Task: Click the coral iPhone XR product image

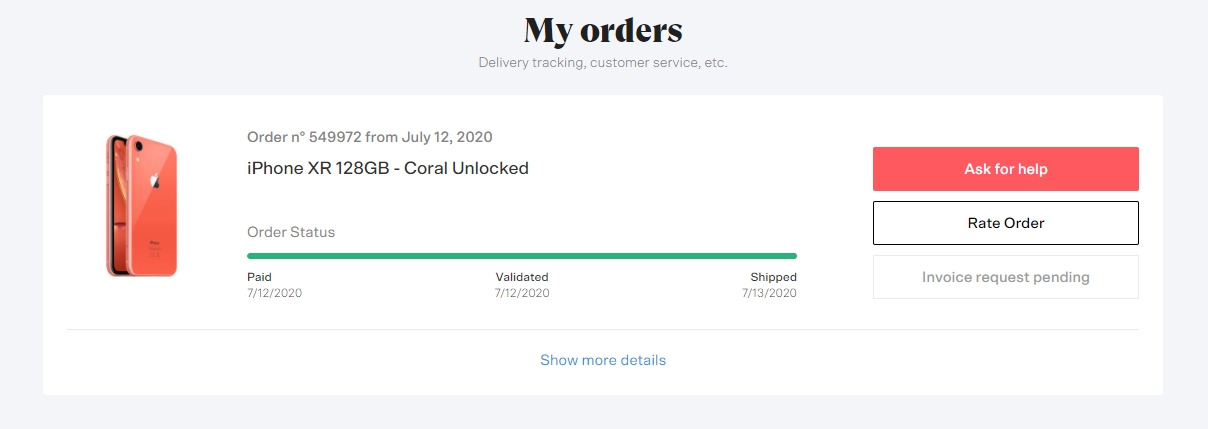Action: coord(142,206)
